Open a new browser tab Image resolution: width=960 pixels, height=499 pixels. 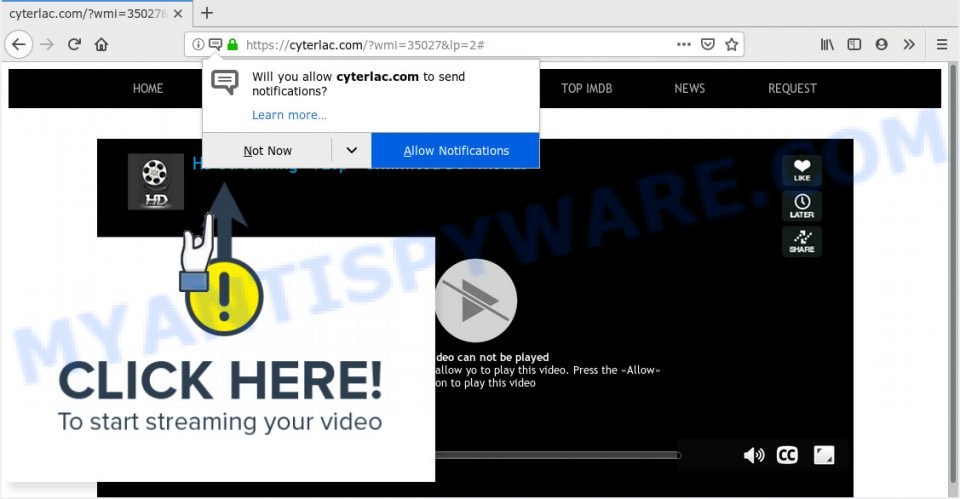point(207,13)
